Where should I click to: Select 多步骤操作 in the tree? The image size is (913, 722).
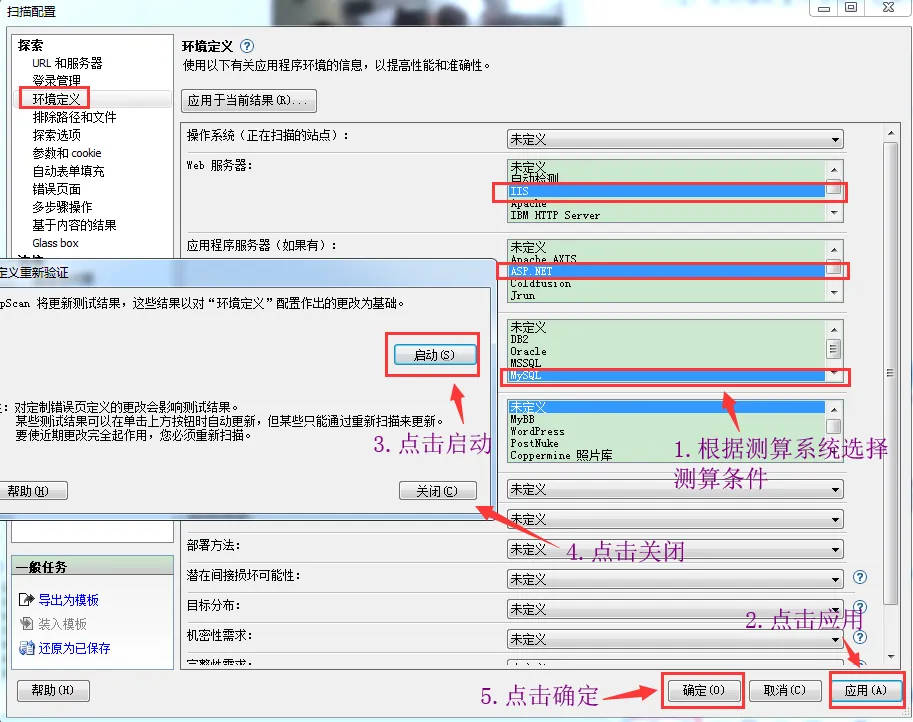(62, 207)
